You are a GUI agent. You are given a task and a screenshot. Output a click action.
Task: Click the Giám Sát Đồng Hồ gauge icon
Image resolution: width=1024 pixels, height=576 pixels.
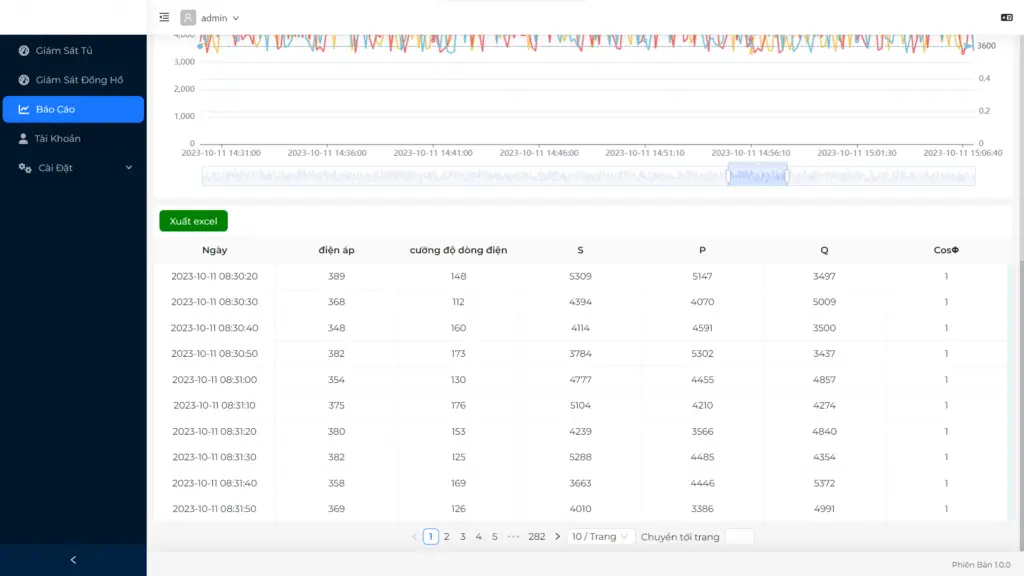(x=24, y=80)
